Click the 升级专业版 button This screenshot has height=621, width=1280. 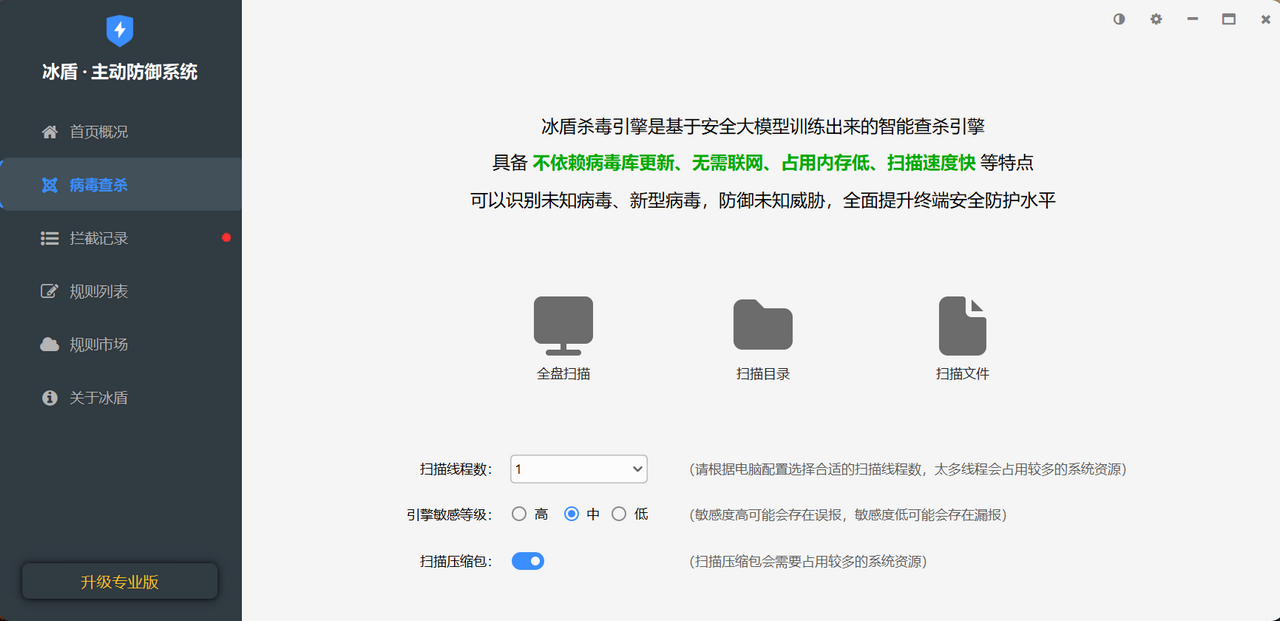click(120, 582)
